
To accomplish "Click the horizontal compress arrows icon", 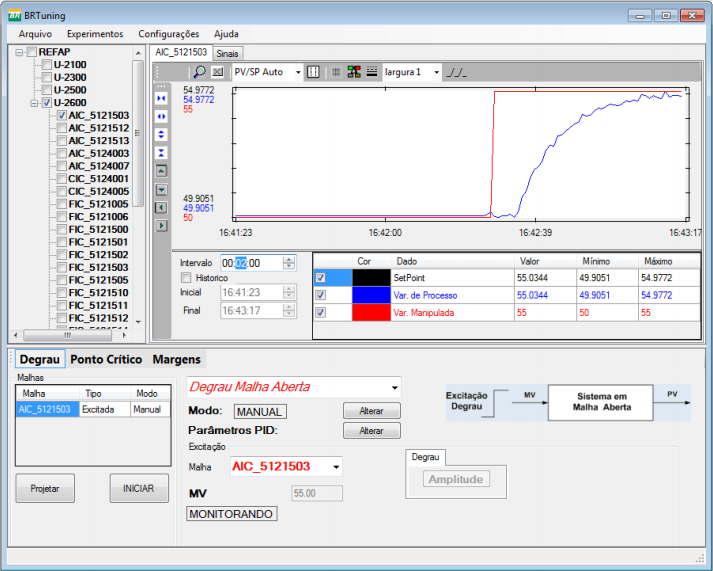I will point(162,98).
